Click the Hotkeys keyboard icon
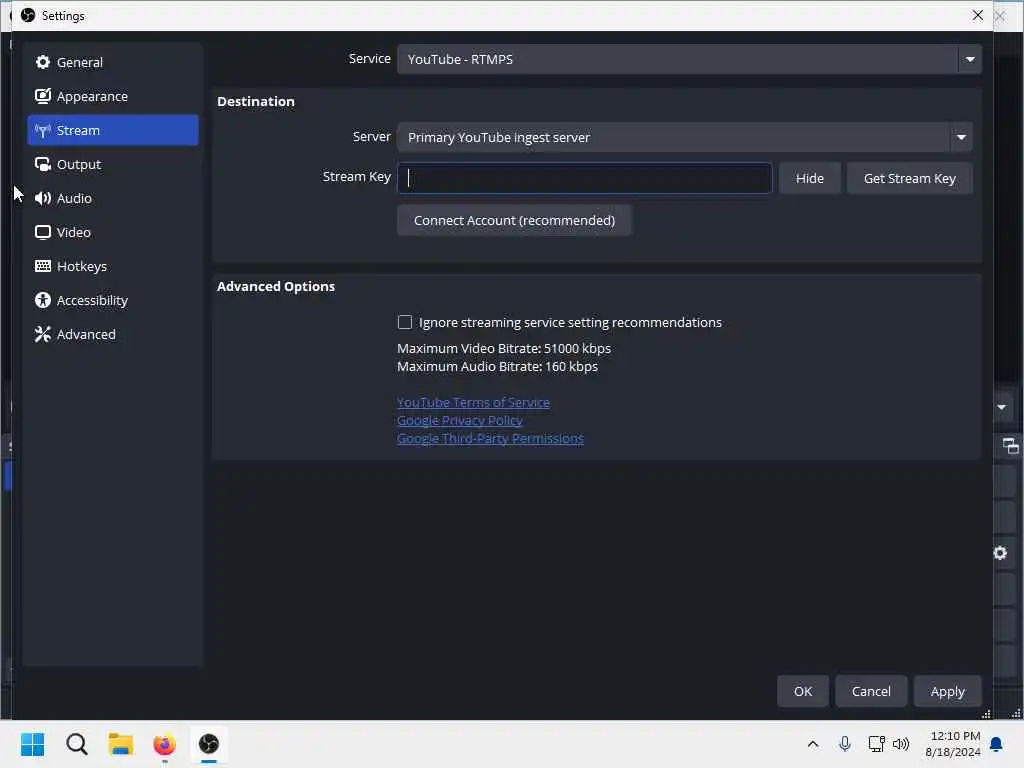The width and height of the screenshot is (1024, 768). [42, 266]
